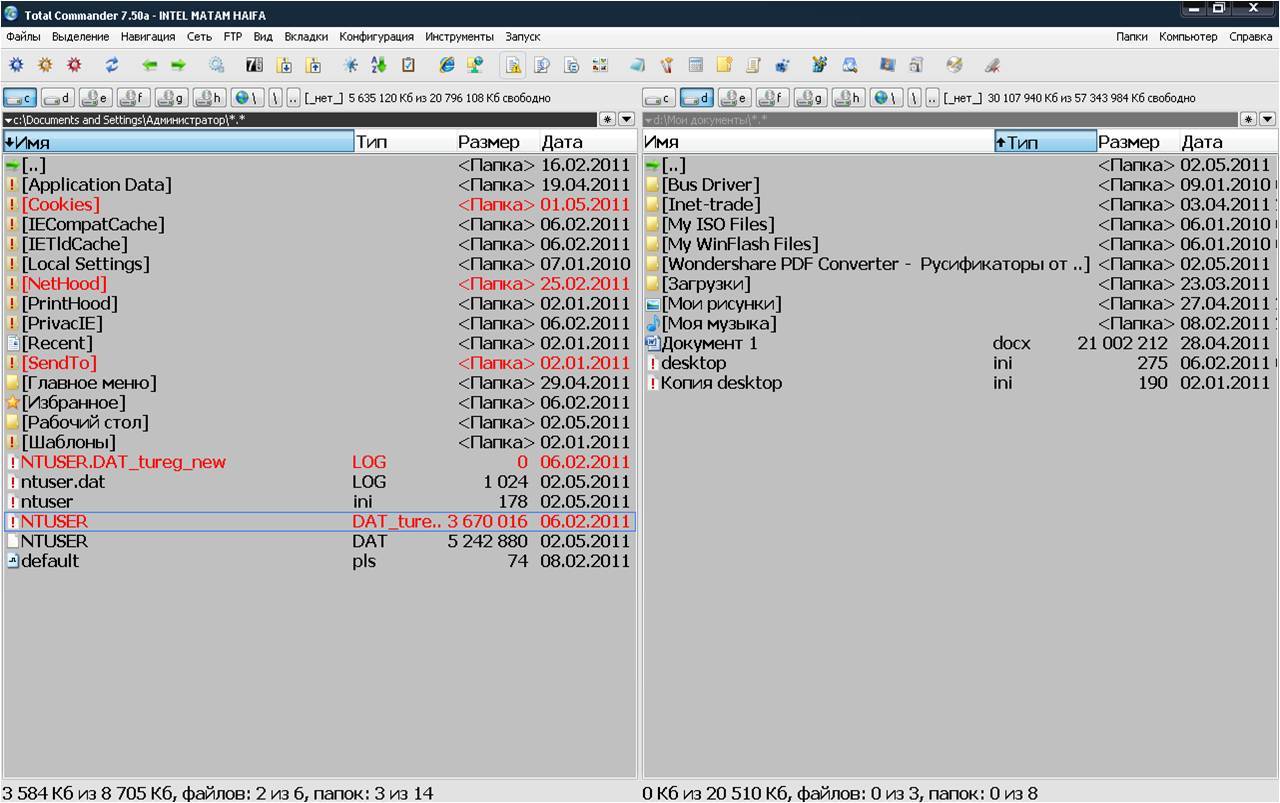This screenshot has height=803, width=1280.
Task: Click the safely remove hardware icon
Action: point(992,65)
